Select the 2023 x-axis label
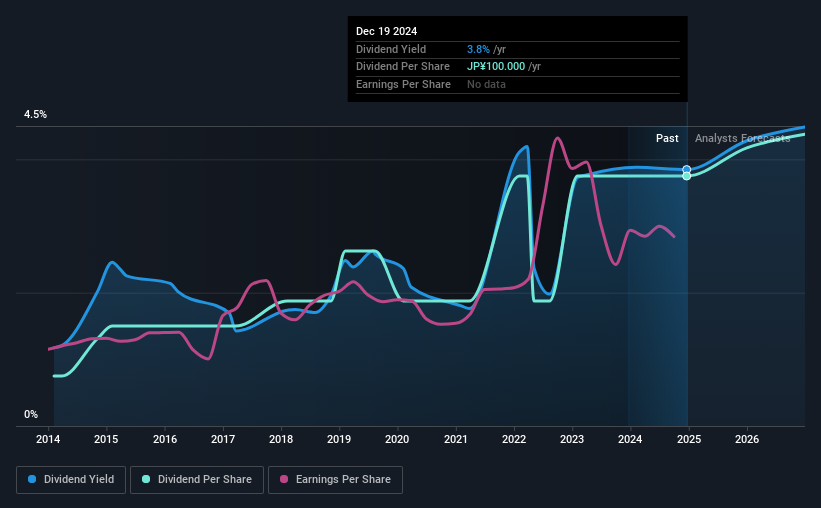The width and height of the screenshot is (821, 508). pyautogui.click(x=572, y=439)
